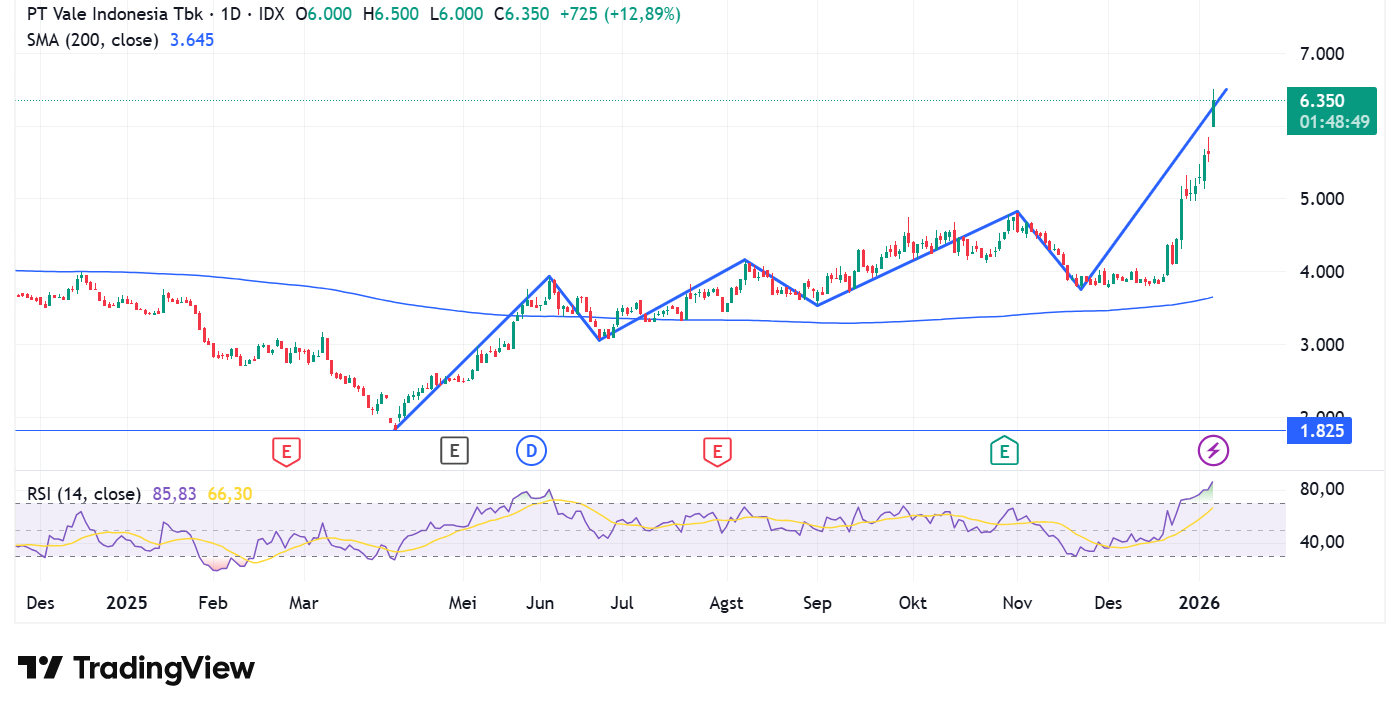Click the Jun label on time axis
1400x713 pixels.
click(539, 603)
